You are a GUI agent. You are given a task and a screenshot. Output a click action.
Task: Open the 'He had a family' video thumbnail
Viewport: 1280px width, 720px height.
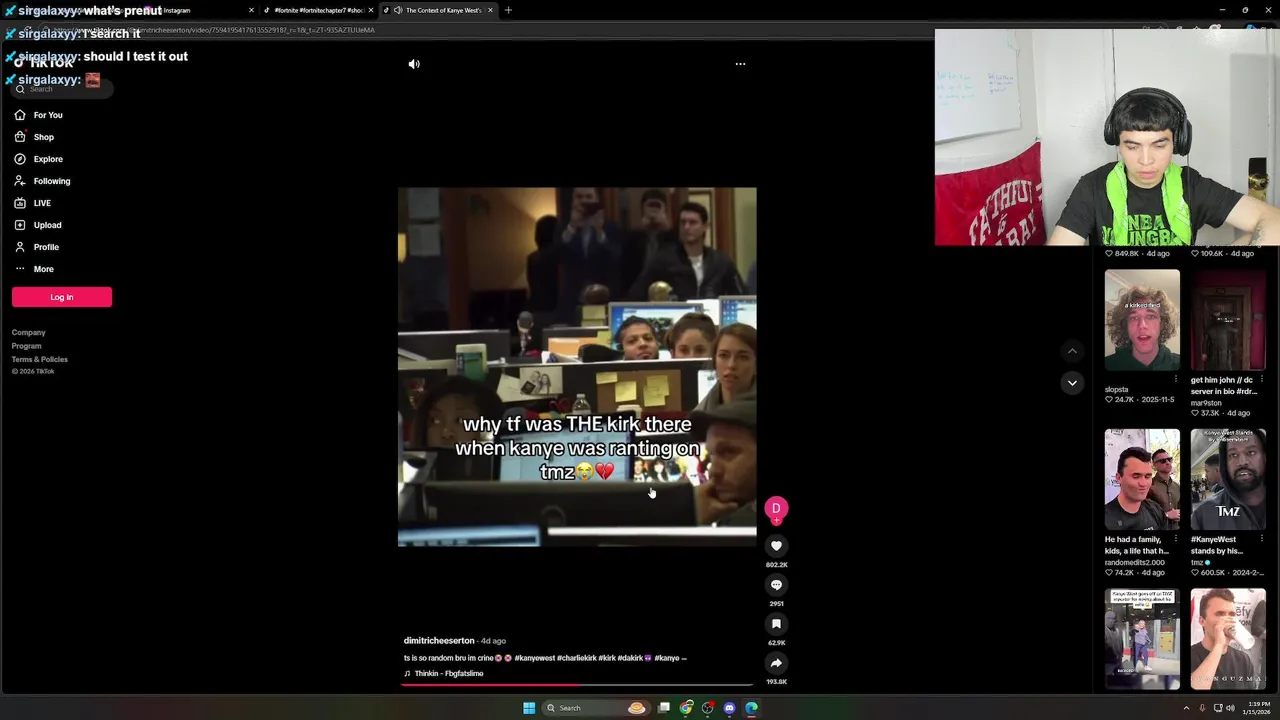(x=1142, y=480)
